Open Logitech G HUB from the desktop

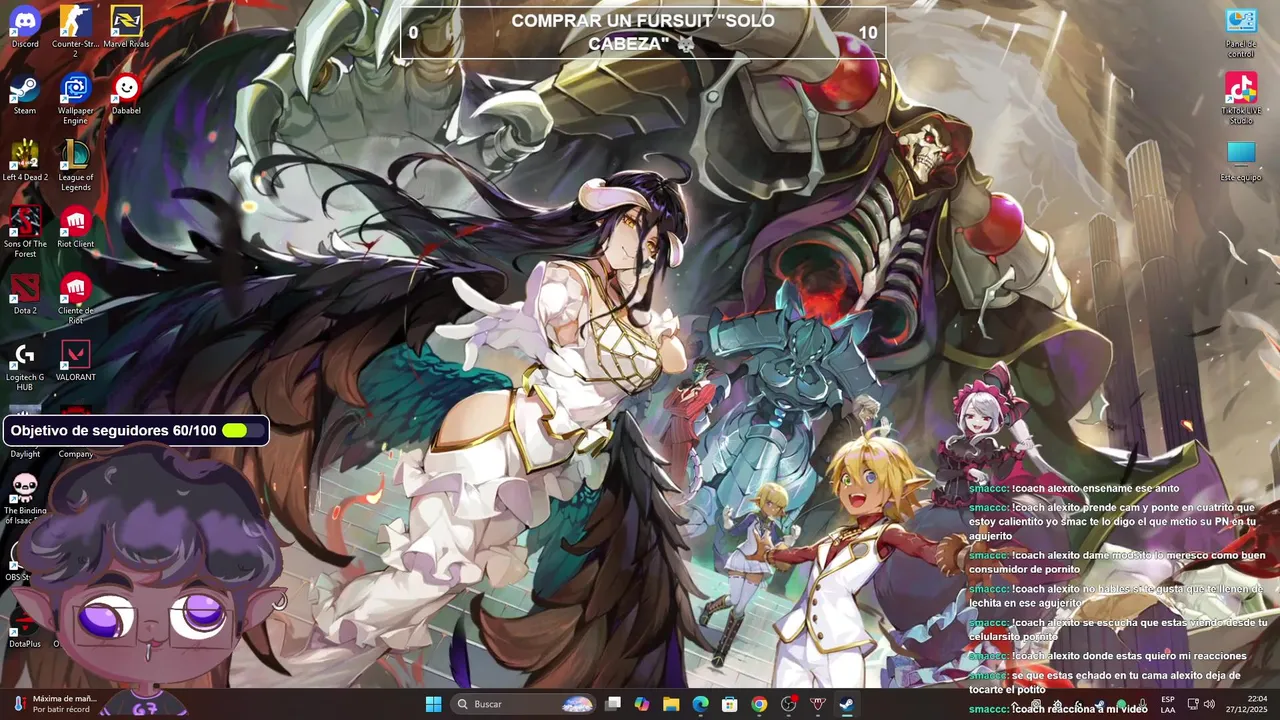pos(25,366)
